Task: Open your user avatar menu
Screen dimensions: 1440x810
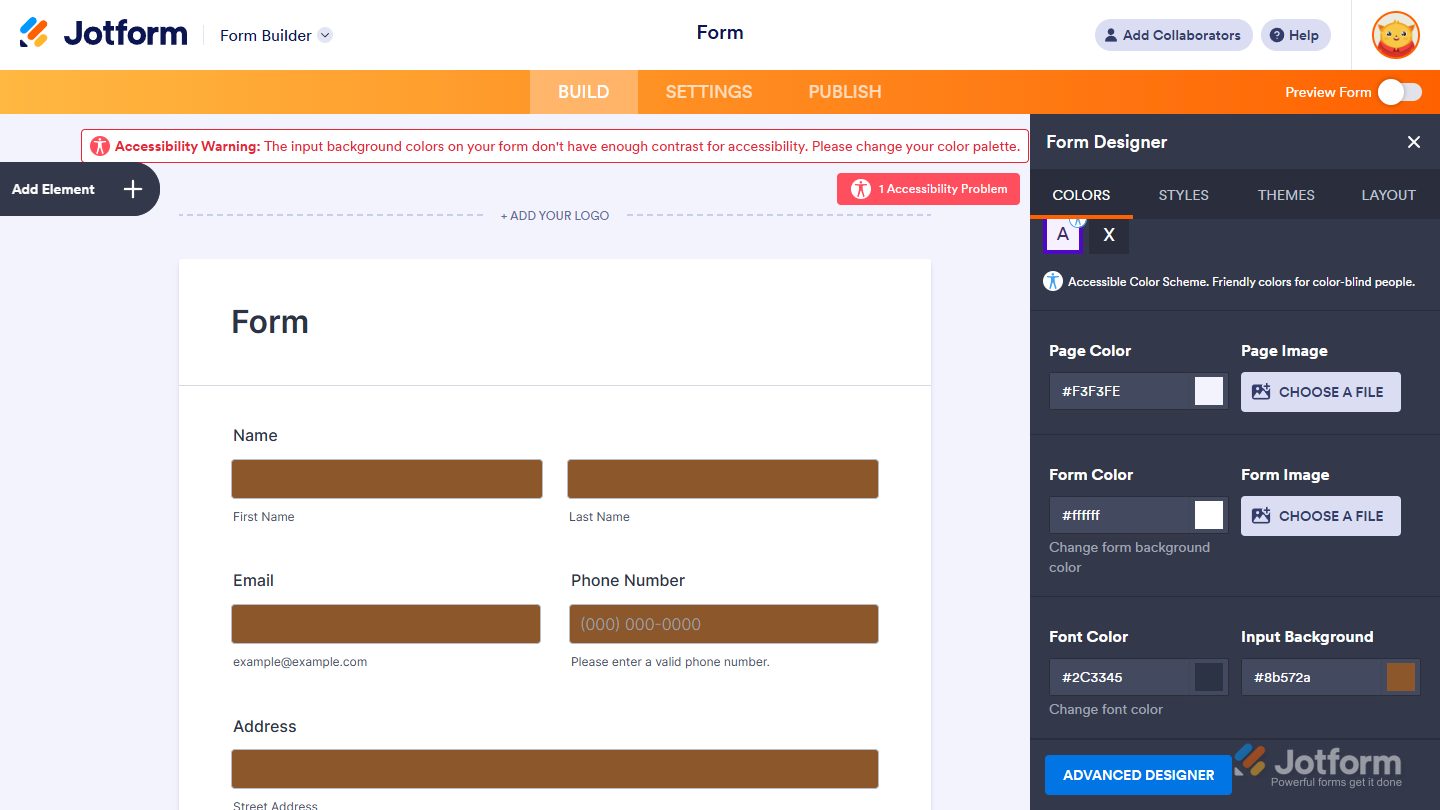Action: [x=1395, y=35]
